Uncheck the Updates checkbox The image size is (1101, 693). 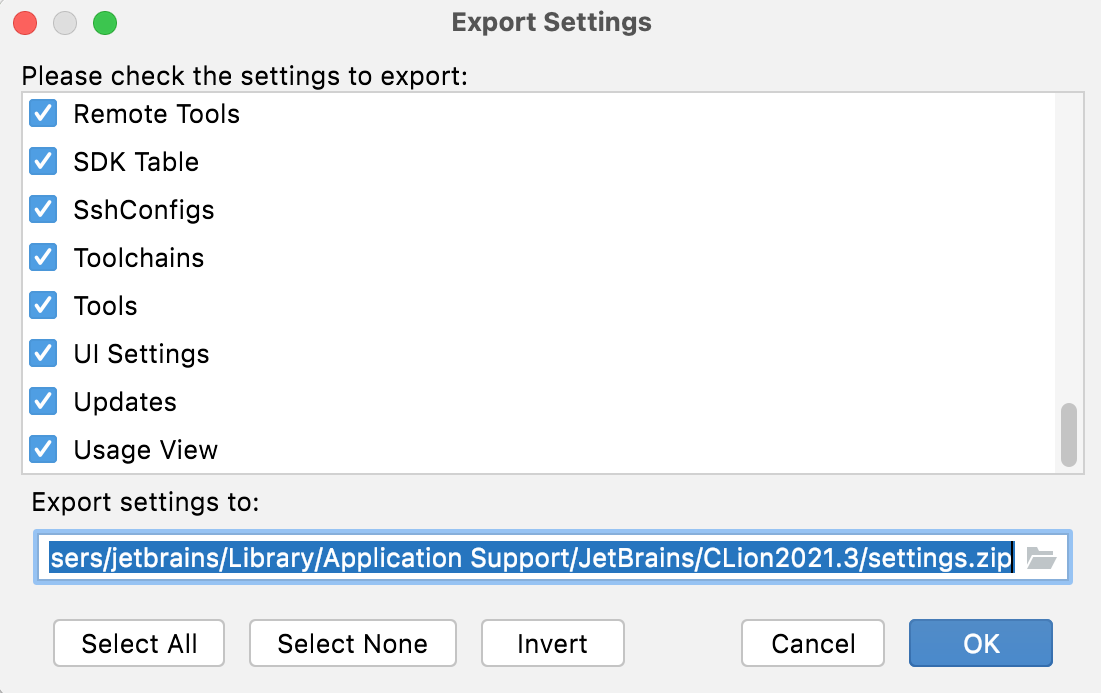pos(42,402)
